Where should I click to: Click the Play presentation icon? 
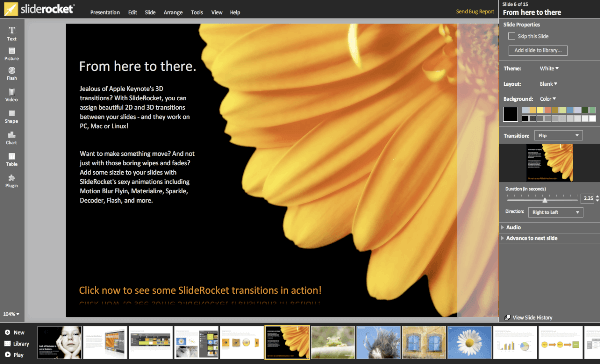[x=7, y=355]
